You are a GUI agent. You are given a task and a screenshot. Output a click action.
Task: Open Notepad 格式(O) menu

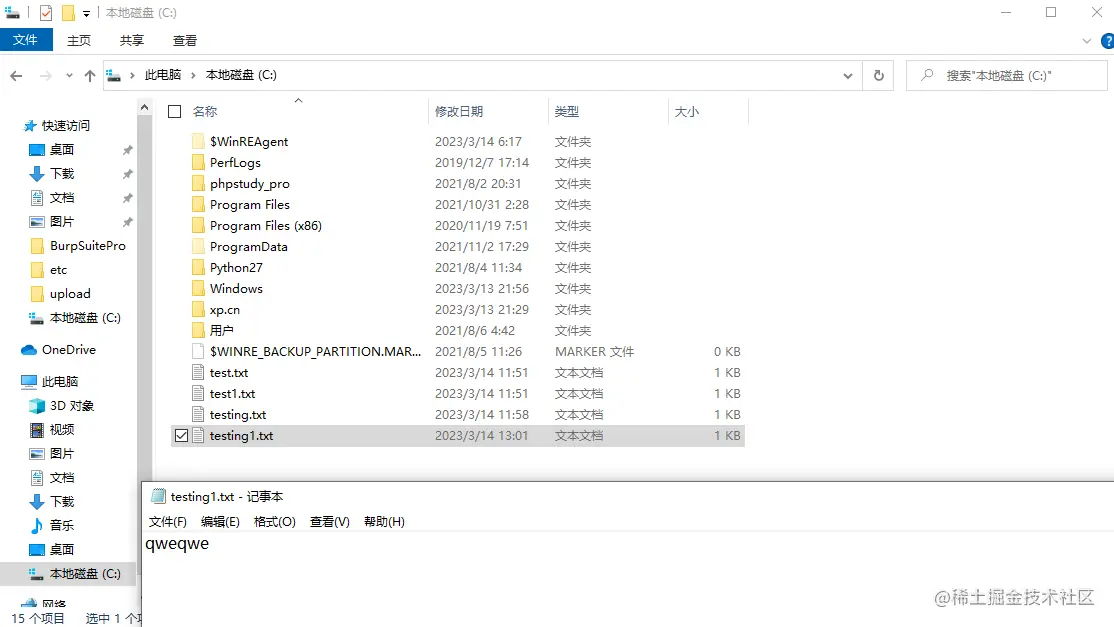coord(274,522)
